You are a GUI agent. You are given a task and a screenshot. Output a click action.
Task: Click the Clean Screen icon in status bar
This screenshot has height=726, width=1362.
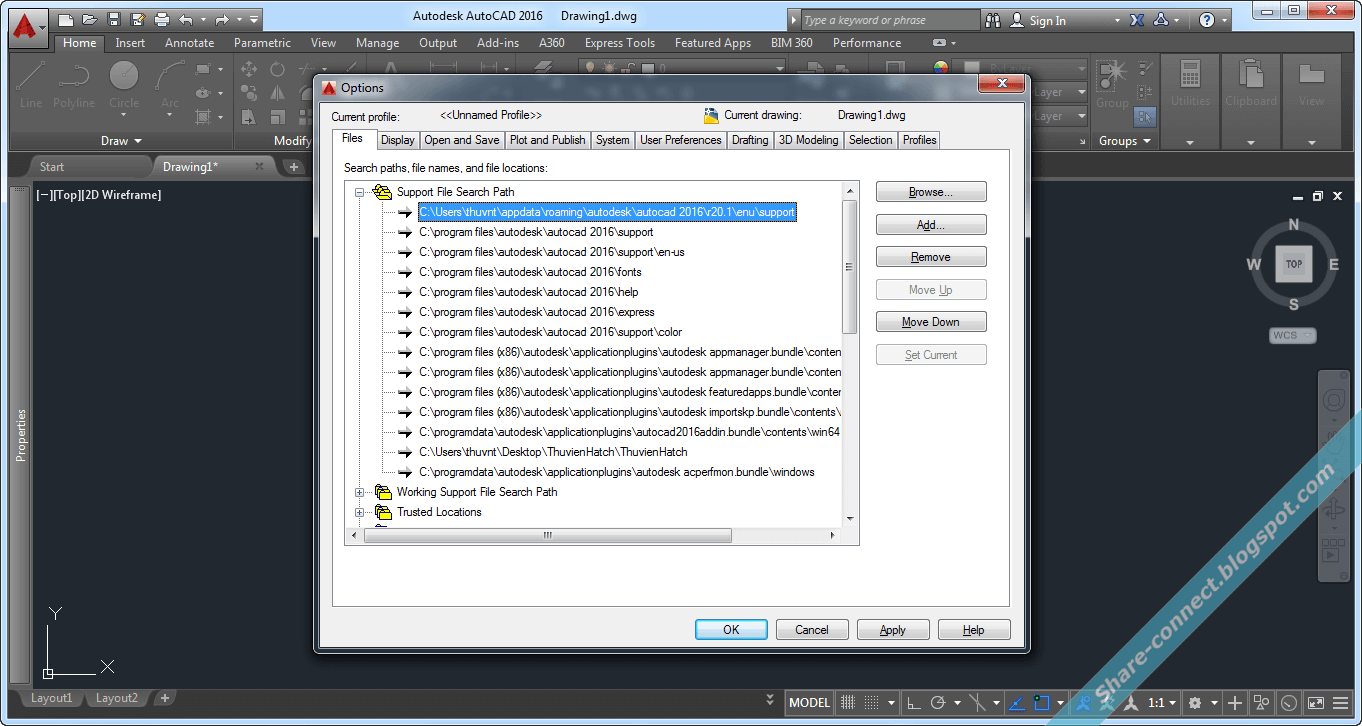tap(1316, 702)
